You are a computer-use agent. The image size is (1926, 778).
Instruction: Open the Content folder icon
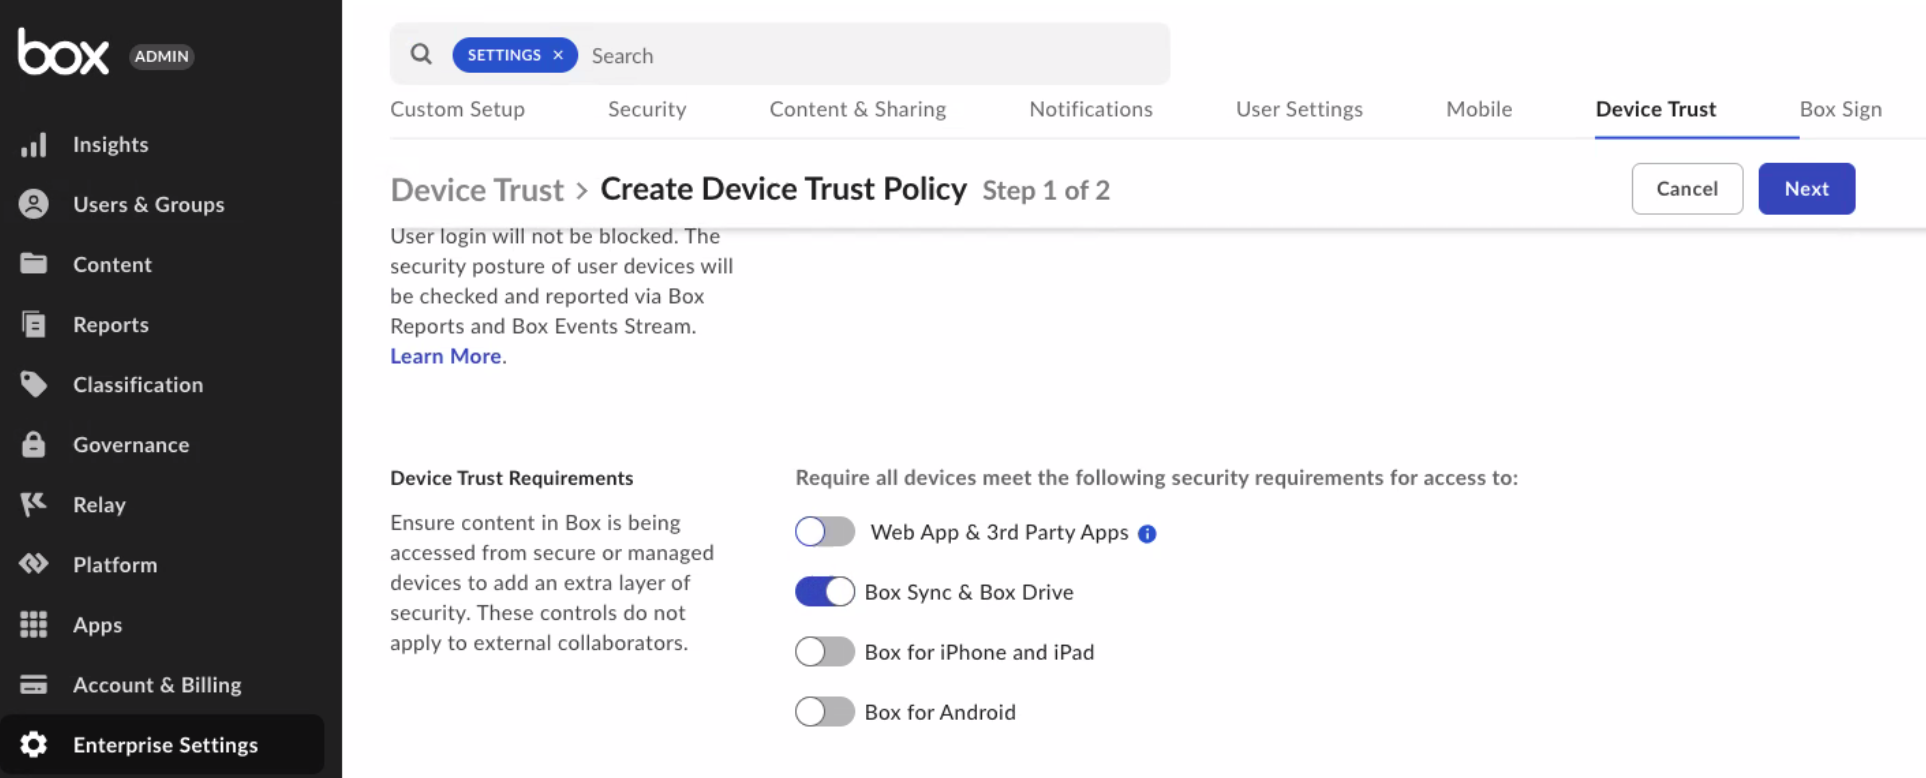pyautogui.click(x=34, y=264)
